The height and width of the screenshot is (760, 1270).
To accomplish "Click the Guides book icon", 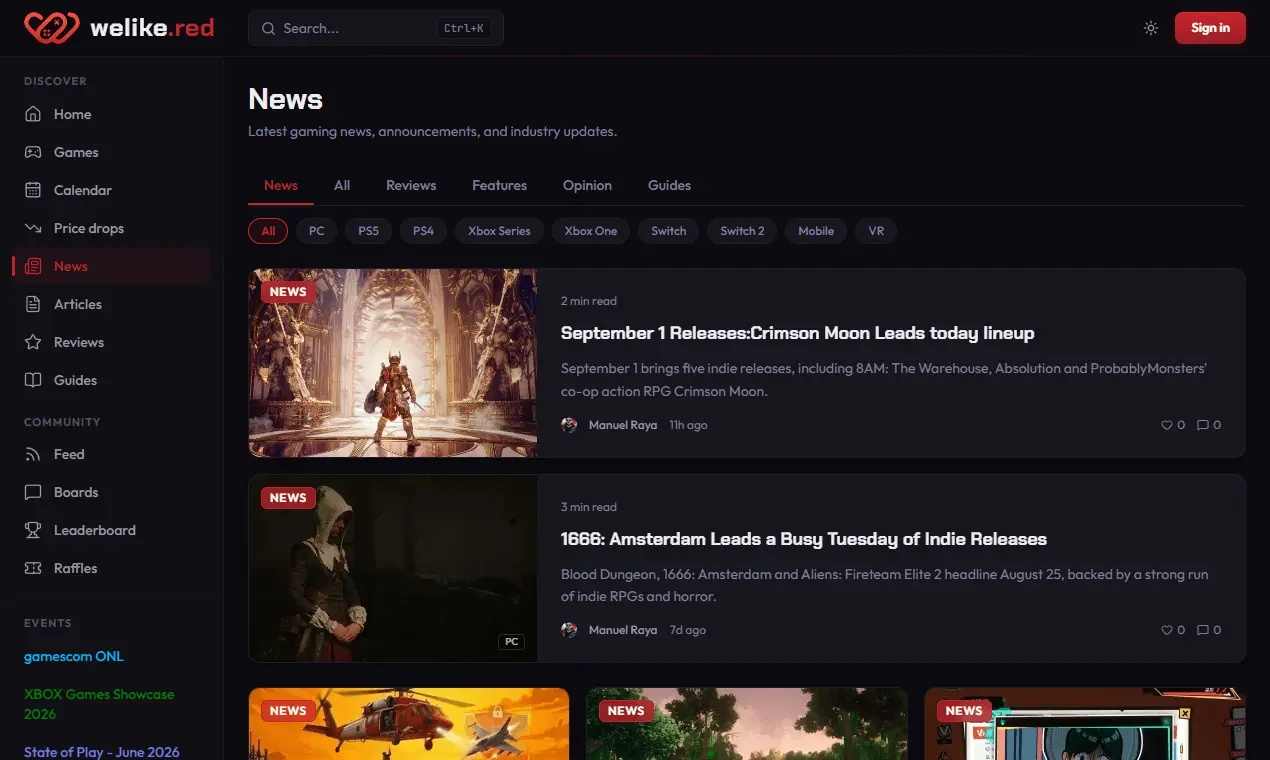I will pos(33,380).
